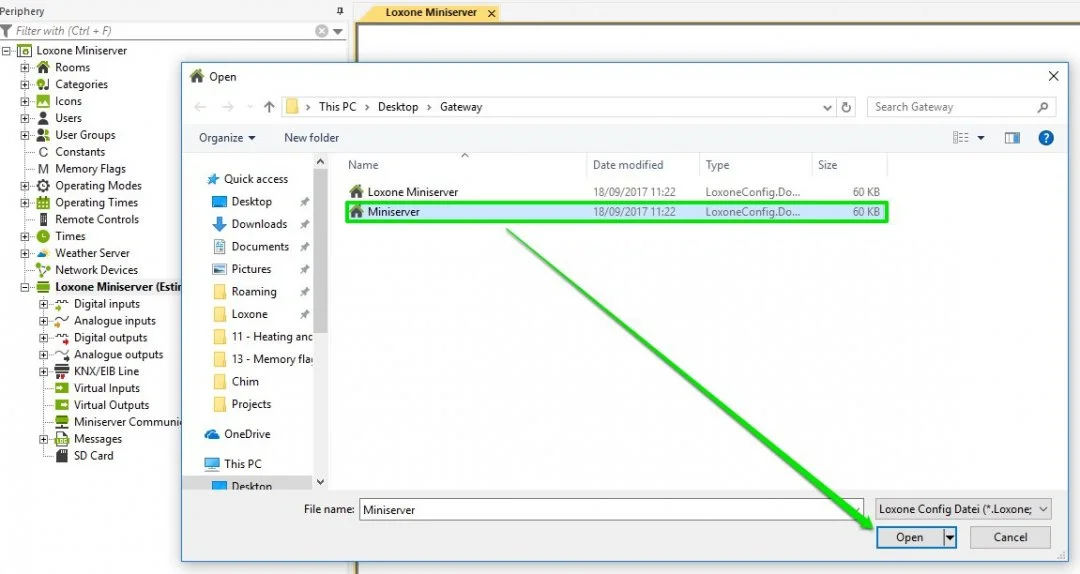Click the New folder button

click(311, 138)
